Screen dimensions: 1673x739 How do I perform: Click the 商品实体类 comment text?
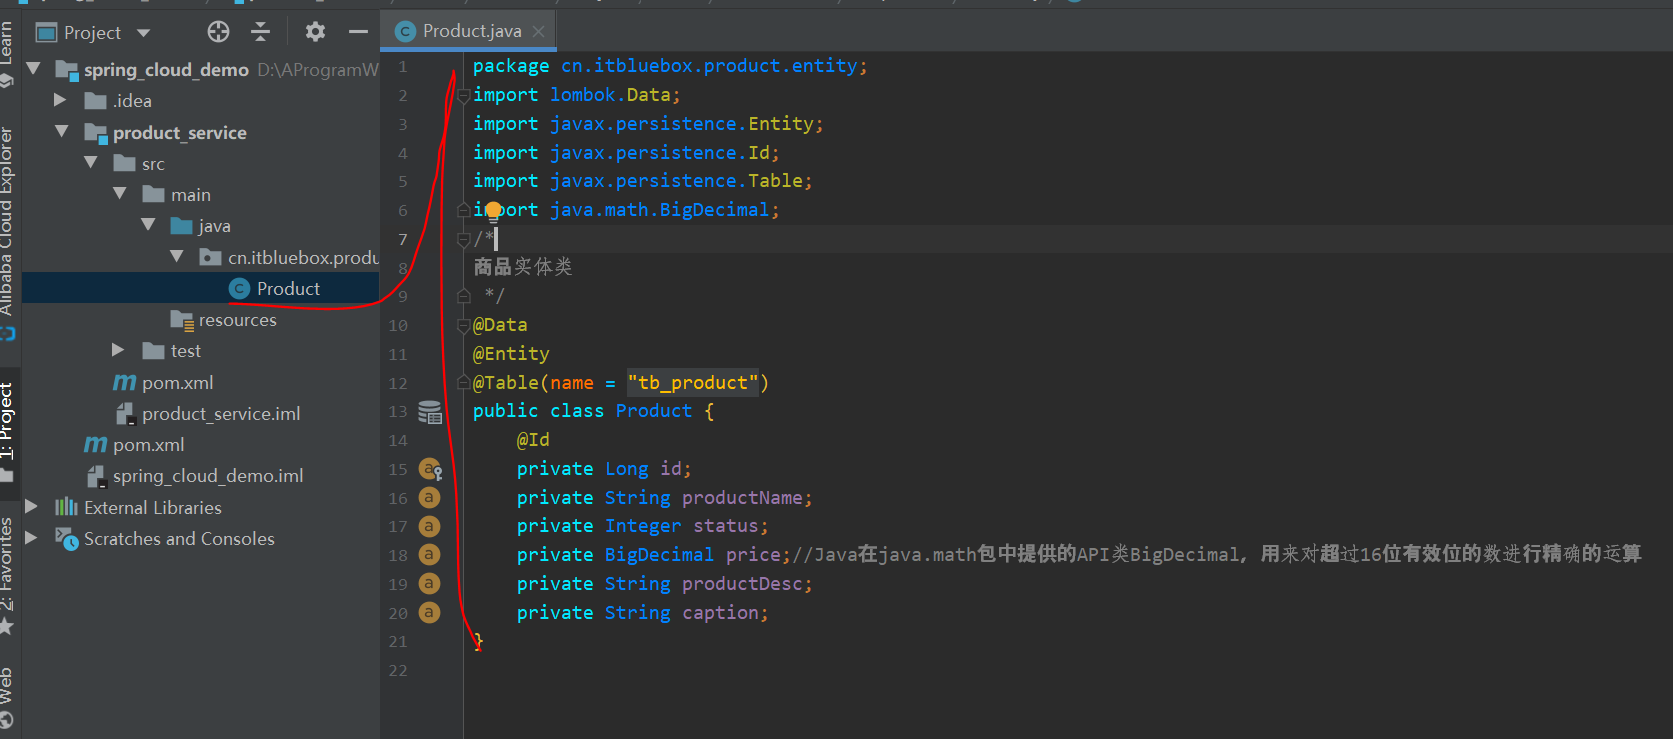(523, 267)
